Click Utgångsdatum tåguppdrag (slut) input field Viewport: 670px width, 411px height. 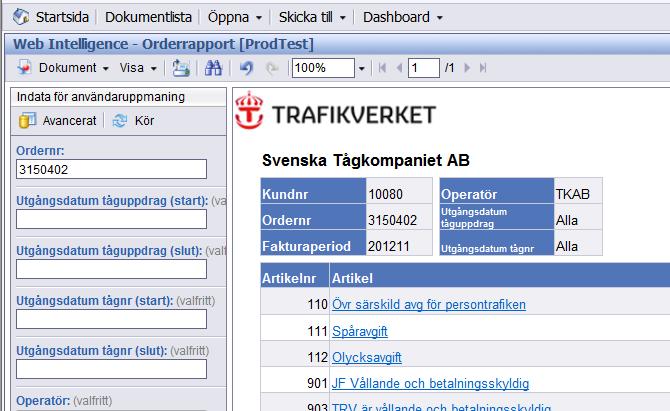click(x=111, y=269)
